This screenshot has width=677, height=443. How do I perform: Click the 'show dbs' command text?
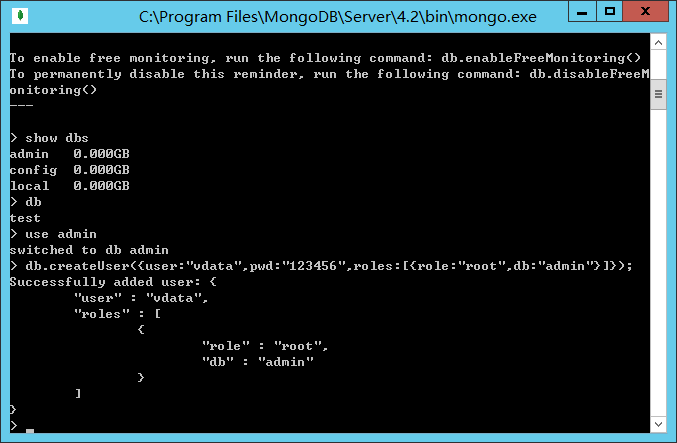pyautogui.click(x=57, y=138)
